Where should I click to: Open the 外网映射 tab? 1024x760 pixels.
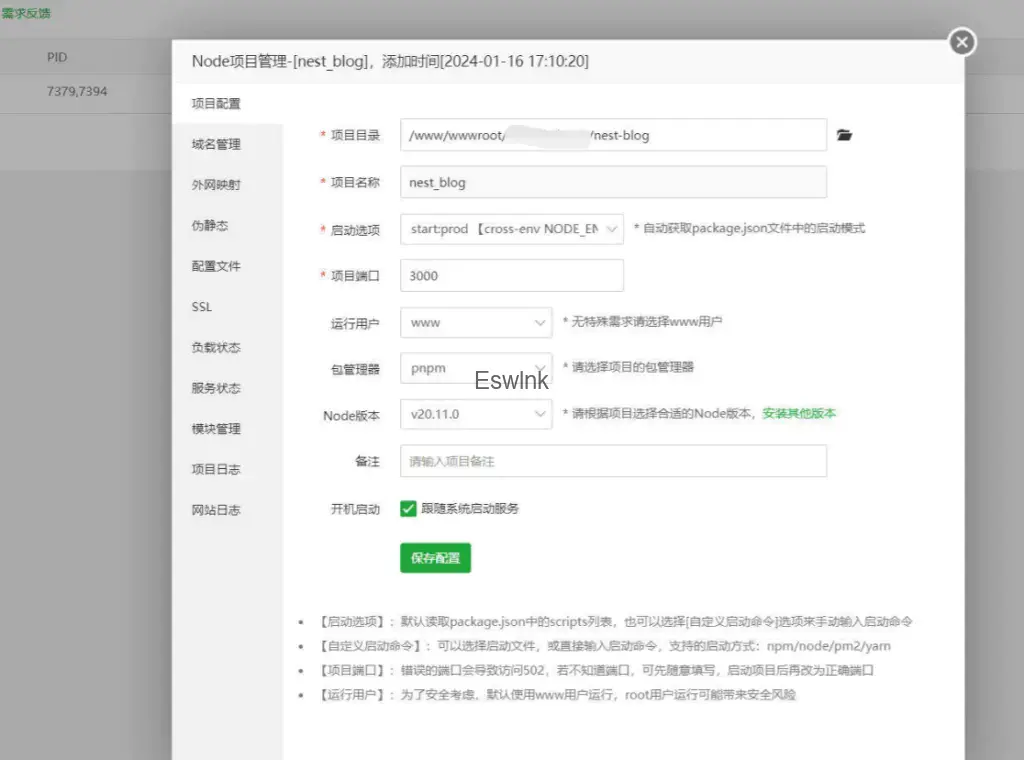pos(216,185)
